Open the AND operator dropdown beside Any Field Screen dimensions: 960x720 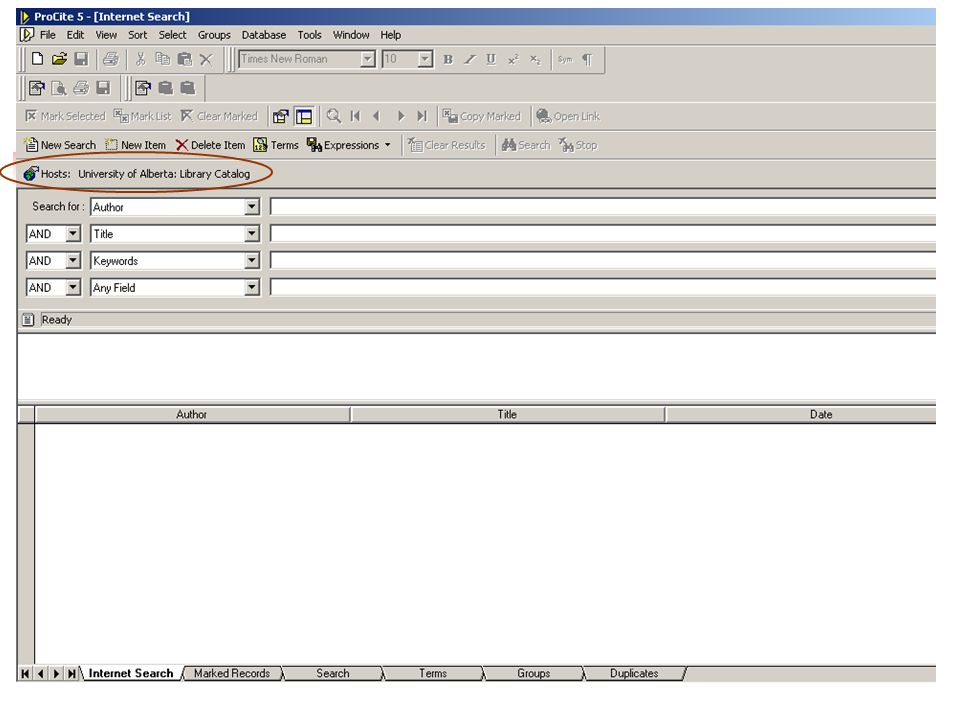pyautogui.click(x=73, y=288)
